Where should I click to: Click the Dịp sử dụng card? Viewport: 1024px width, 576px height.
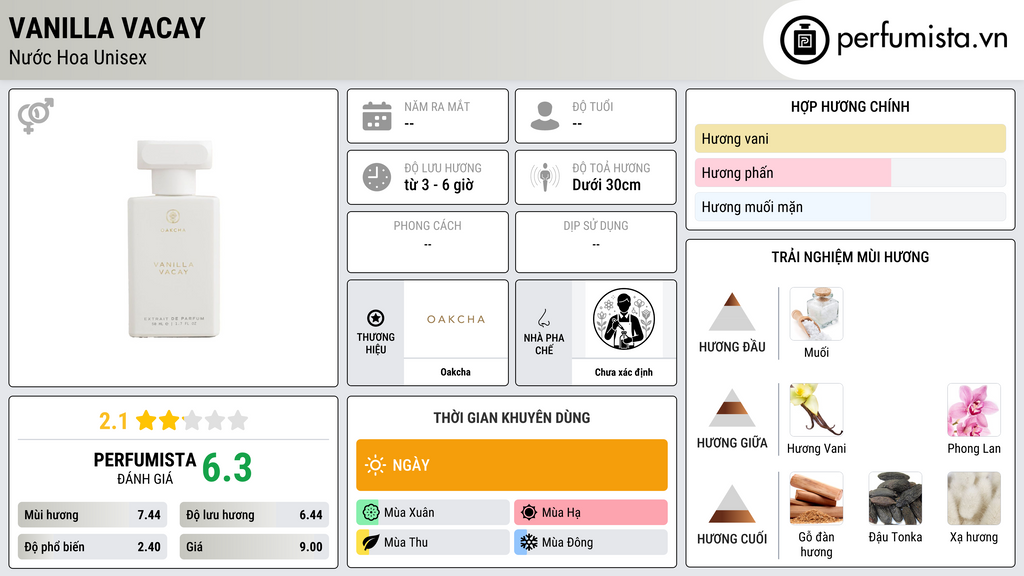(x=596, y=242)
